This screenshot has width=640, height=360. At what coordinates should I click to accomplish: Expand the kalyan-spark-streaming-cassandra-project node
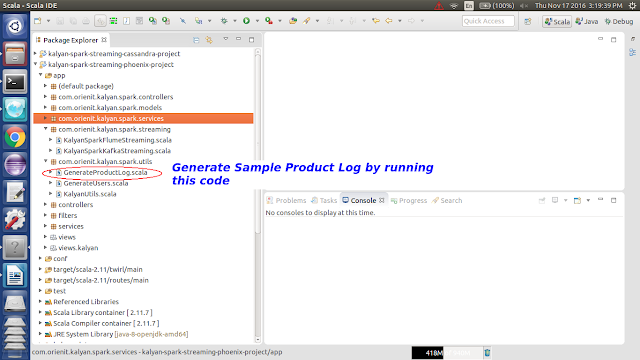click(36, 53)
